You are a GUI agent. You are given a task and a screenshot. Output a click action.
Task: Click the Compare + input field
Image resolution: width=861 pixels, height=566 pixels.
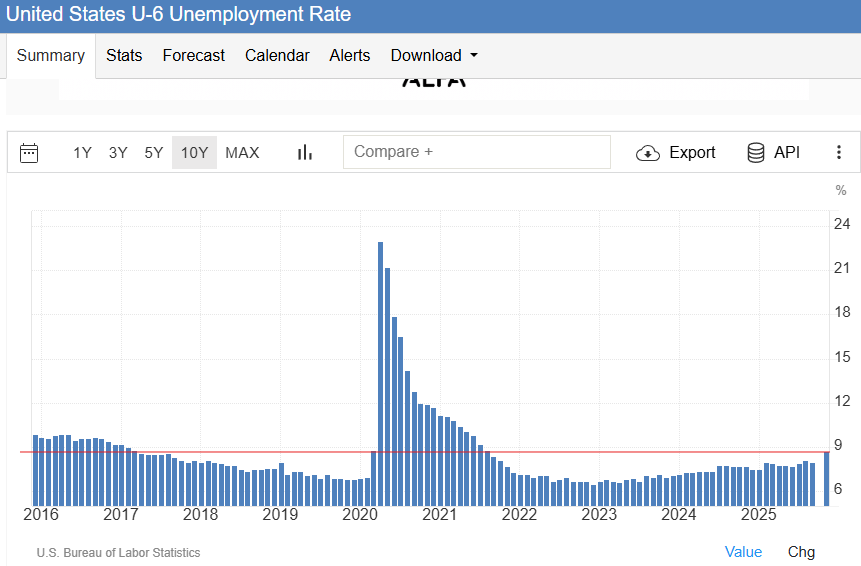point(476,152)
